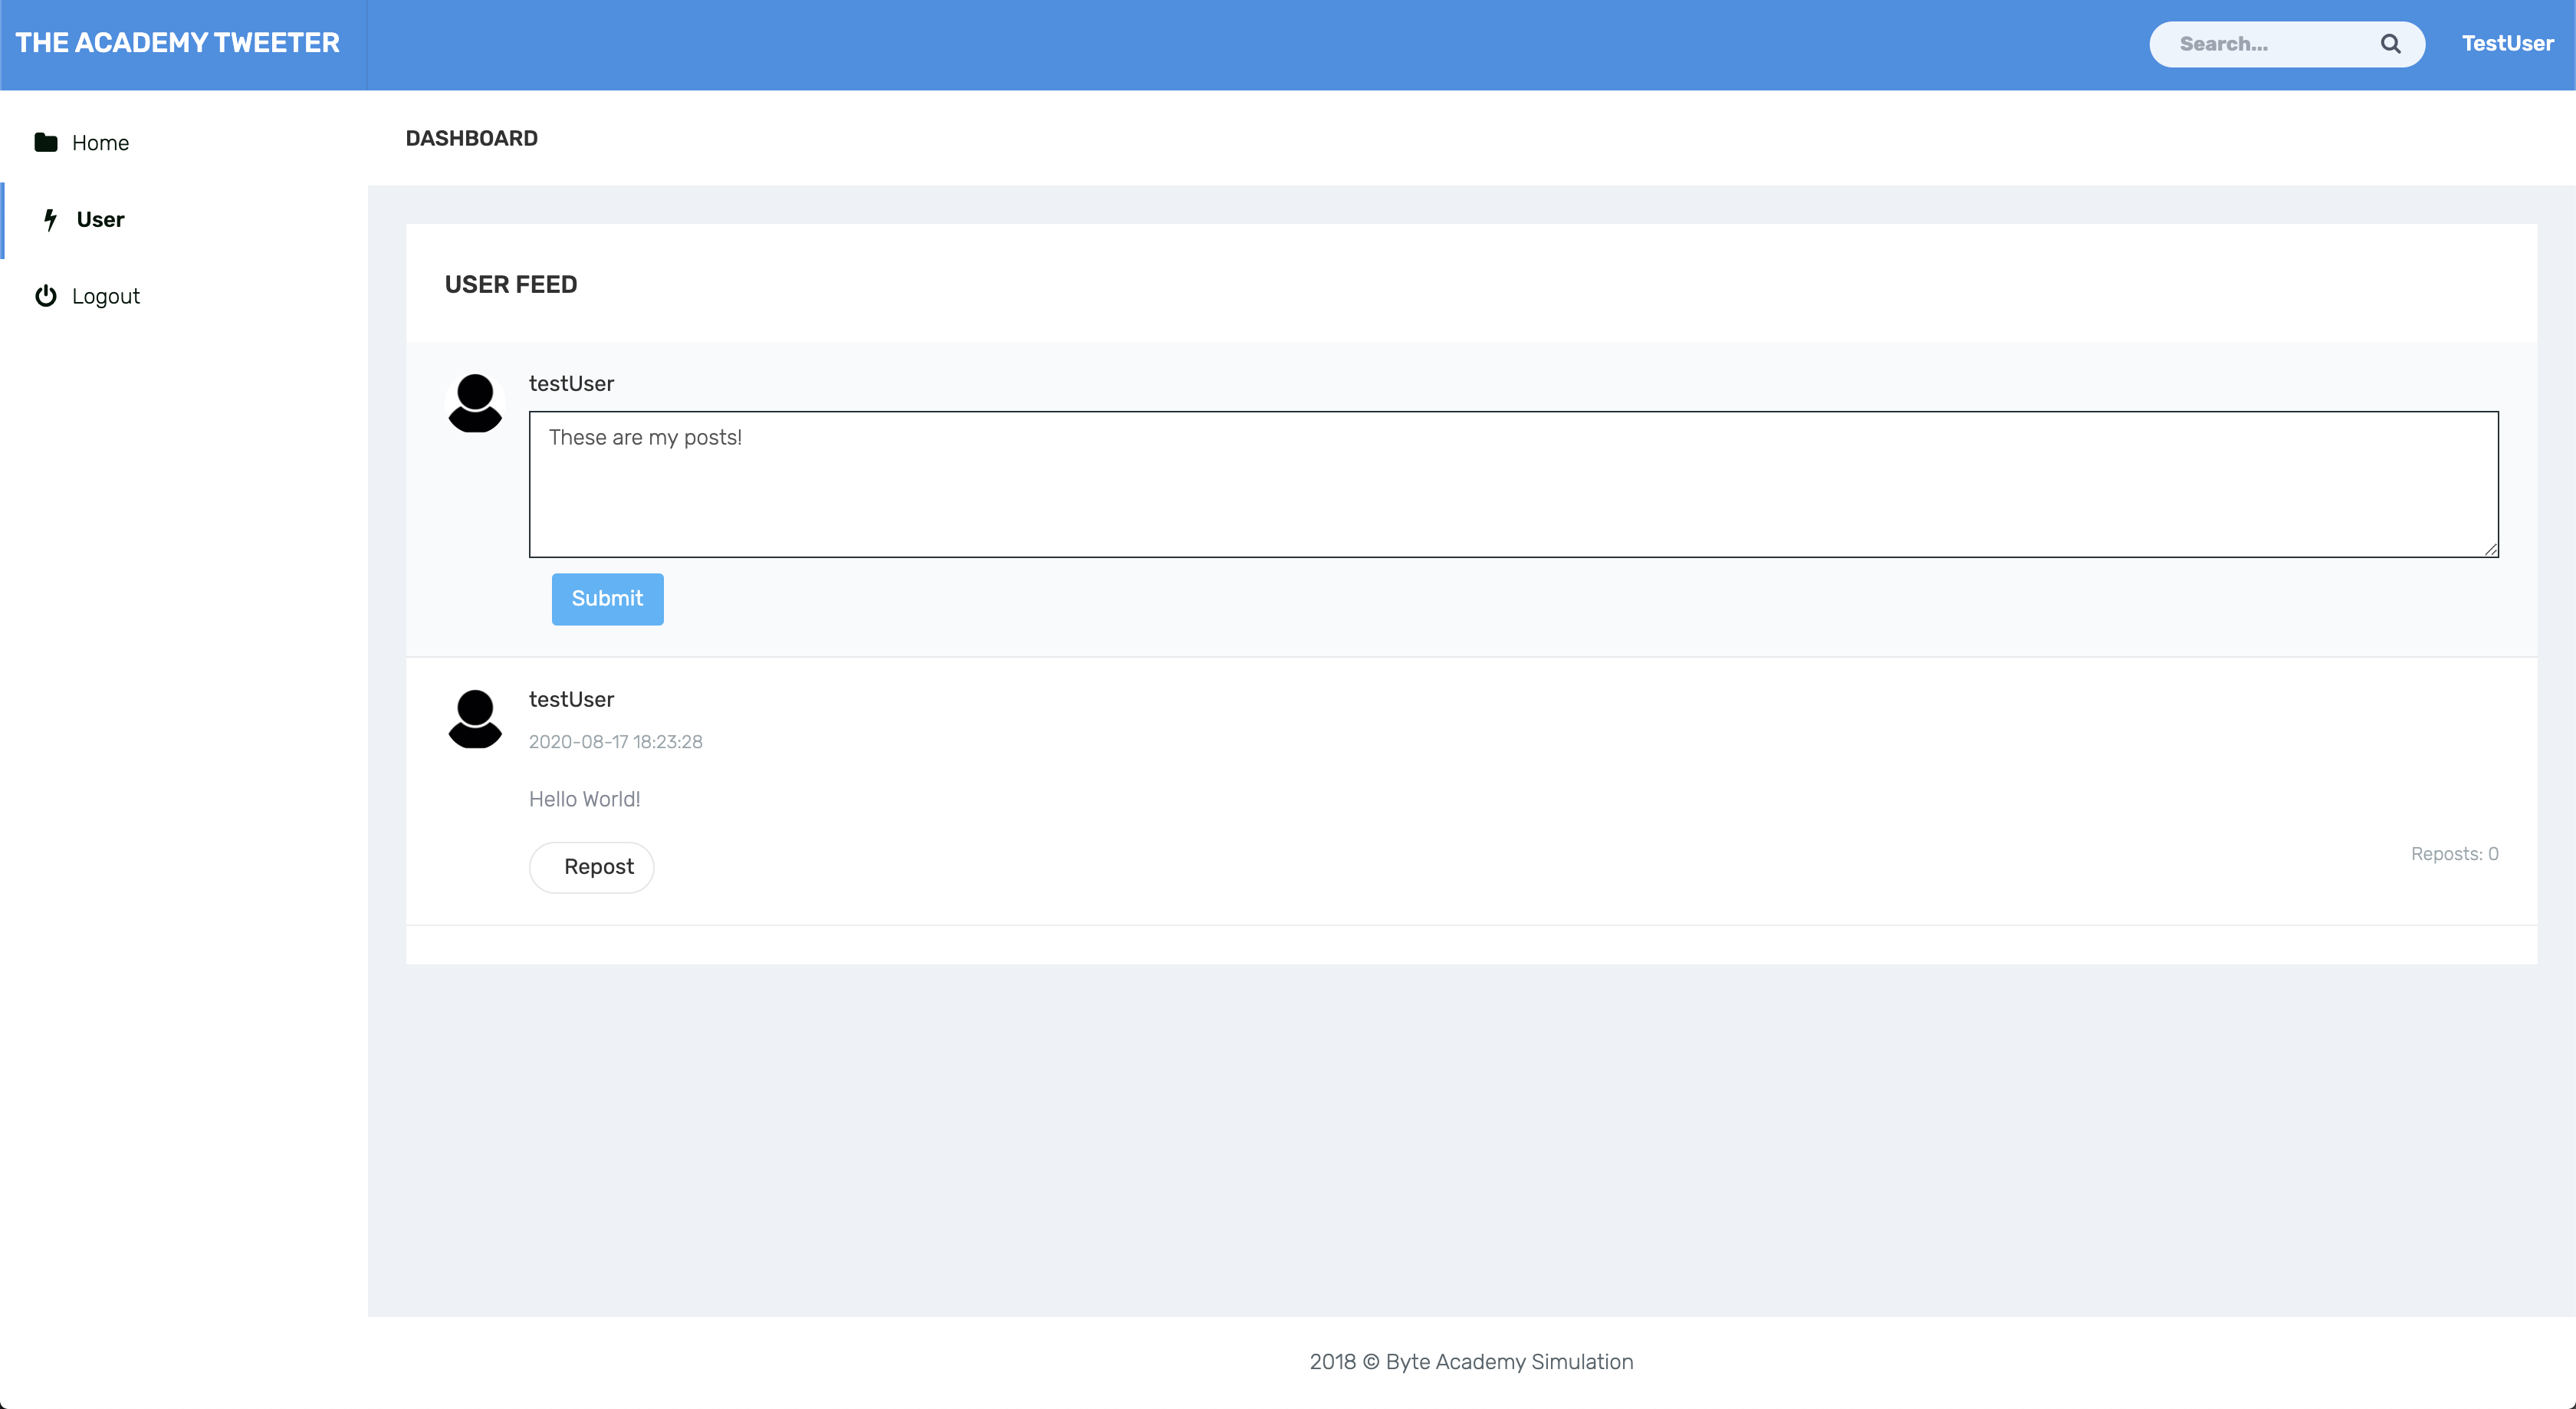Click the lightning bolt User icon
Viewport: 2576px width, 1409px height.
50,220
